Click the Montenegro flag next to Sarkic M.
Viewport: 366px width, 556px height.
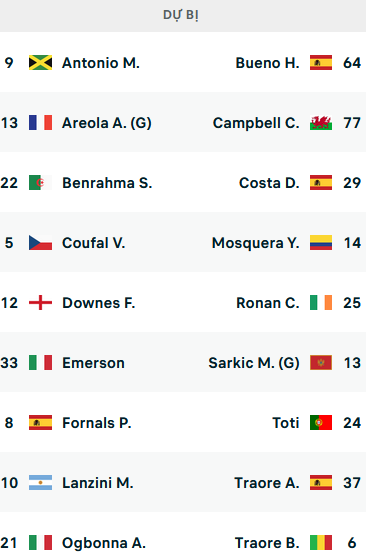[x=321, y=362]
